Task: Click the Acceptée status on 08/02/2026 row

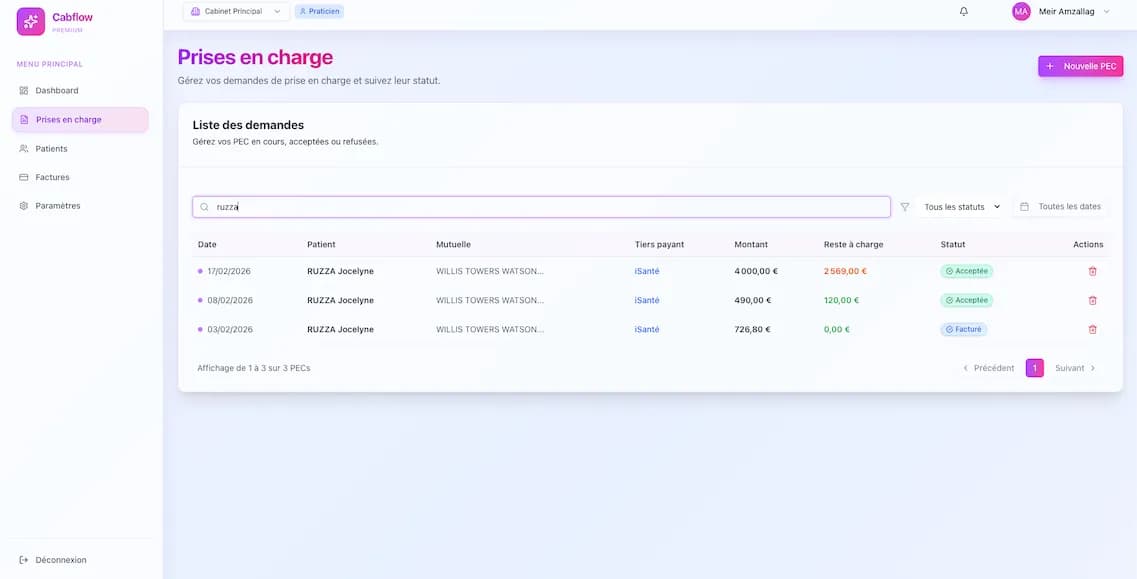Action: pyautogui.click(x=967, y=300)
